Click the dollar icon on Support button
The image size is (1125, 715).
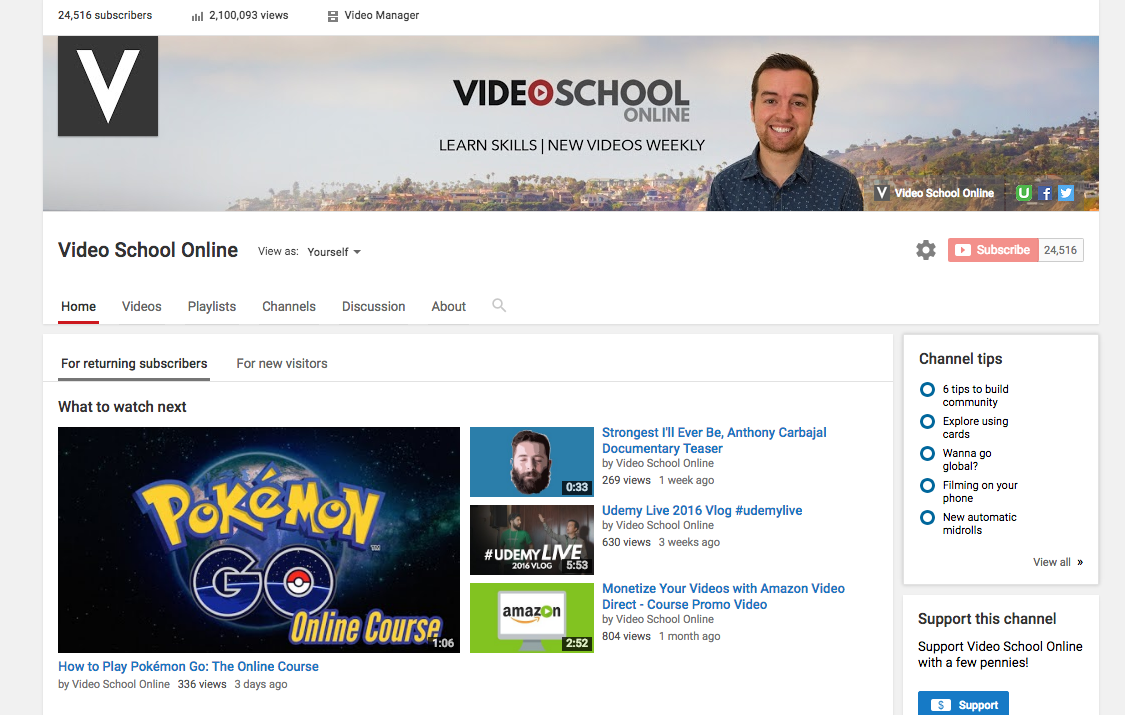pos(941,705)
